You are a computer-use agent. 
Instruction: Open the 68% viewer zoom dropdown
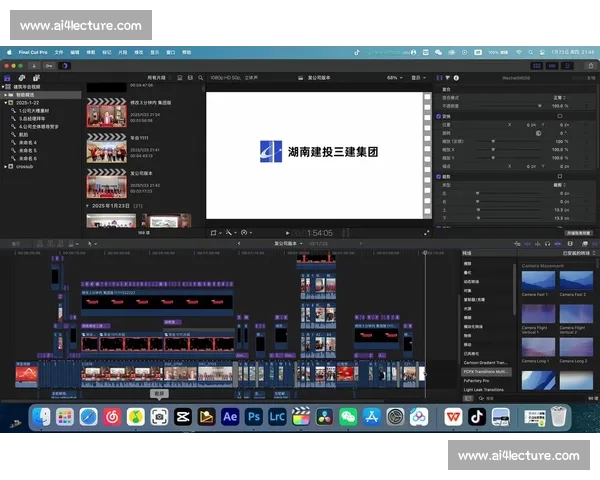tap(394, 77)
